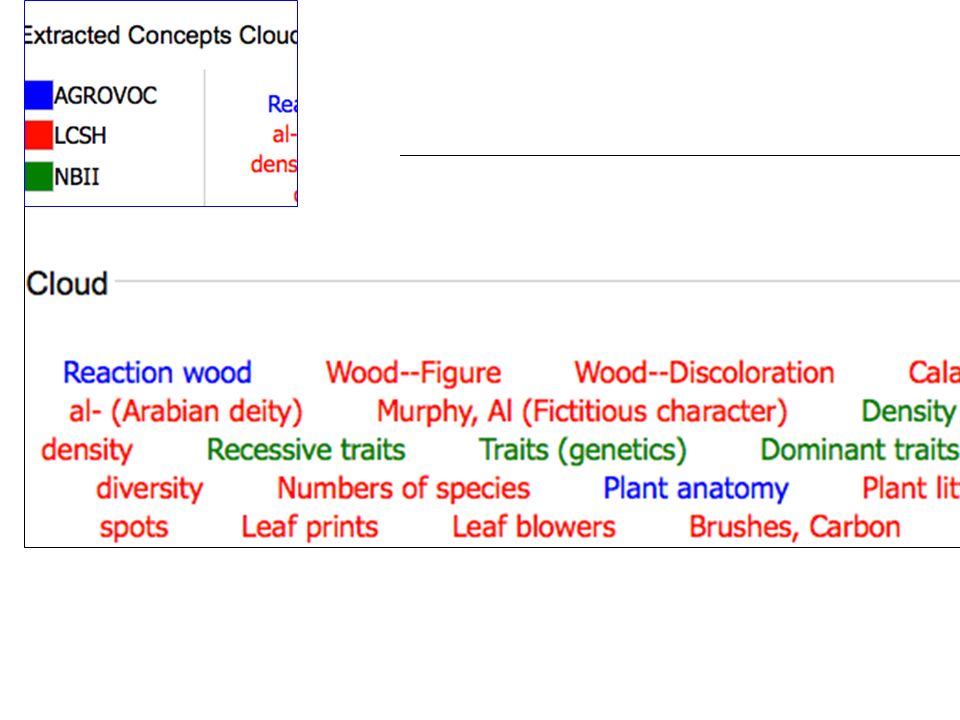Select the Wood--Figure concept link

click(x=413, y=373)
